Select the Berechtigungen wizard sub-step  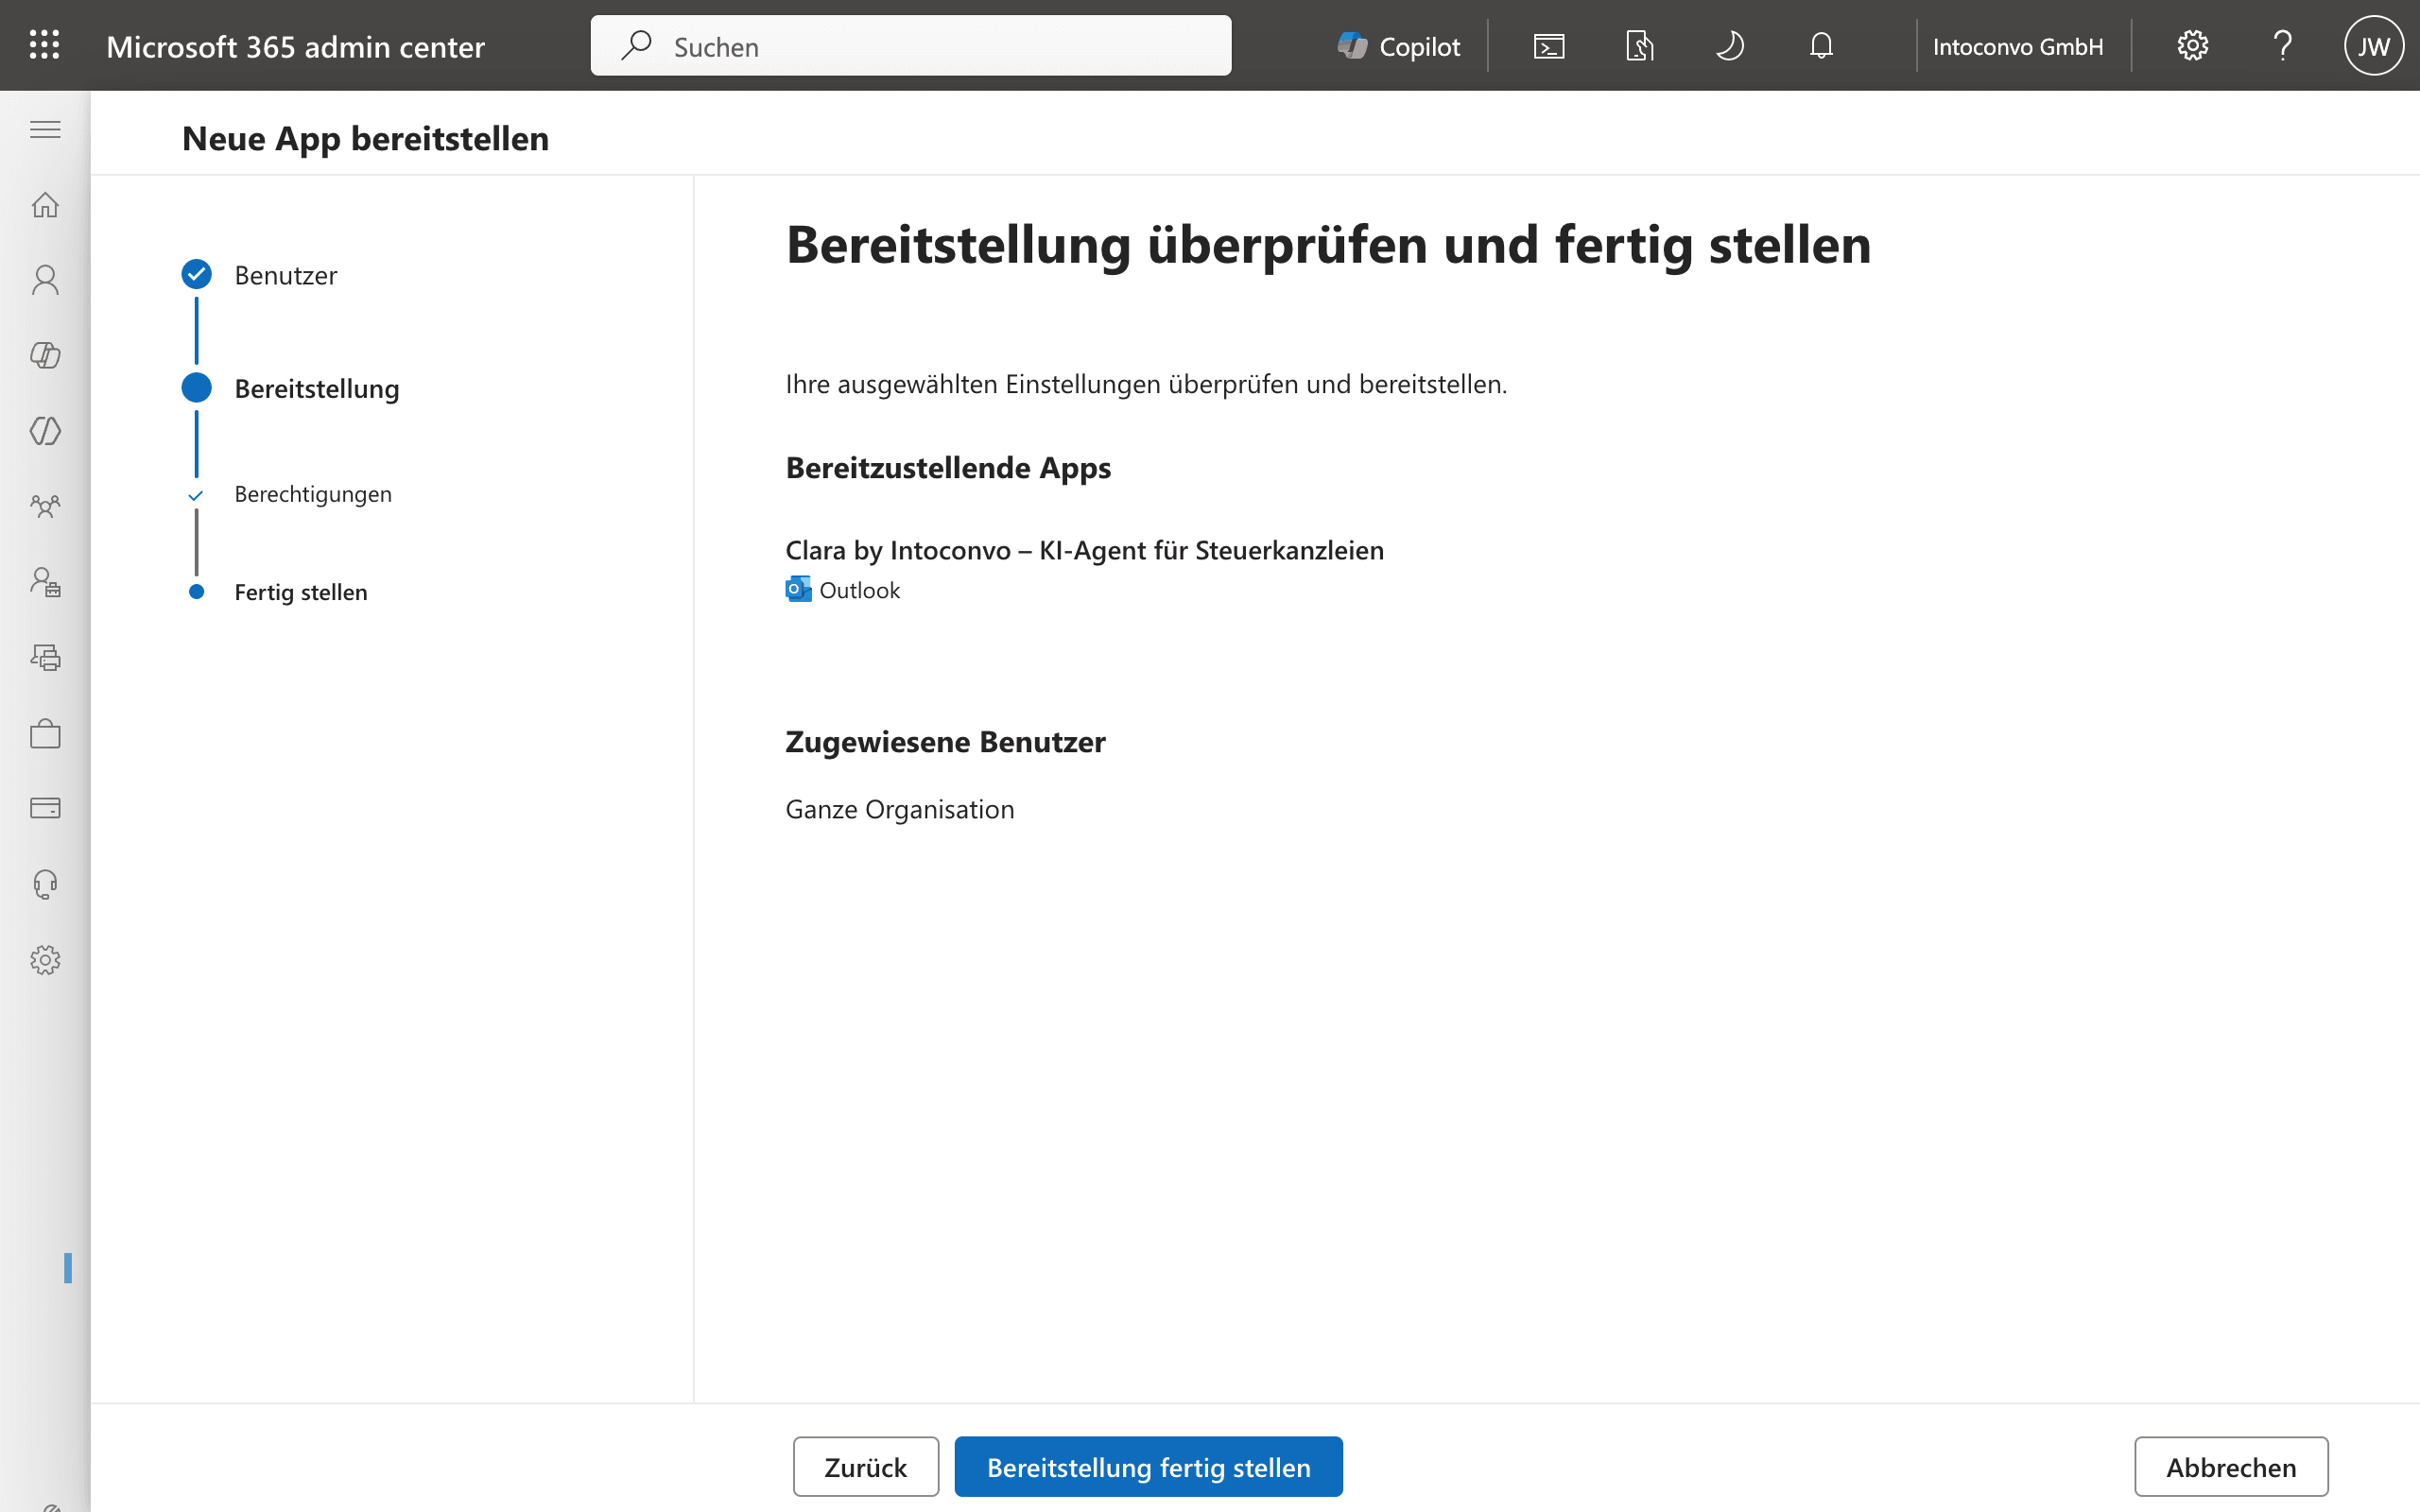click(312, 494)
